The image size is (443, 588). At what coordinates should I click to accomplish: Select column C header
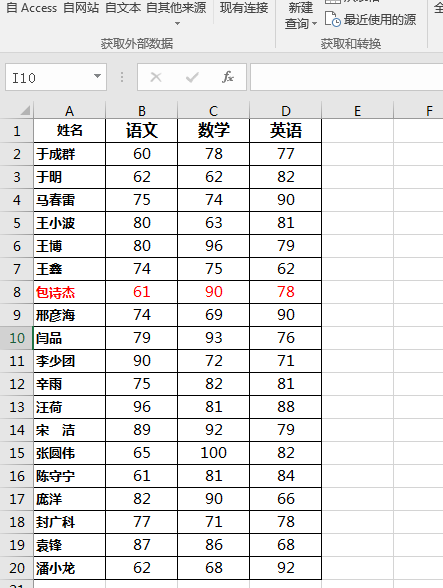tap(213, 111)
